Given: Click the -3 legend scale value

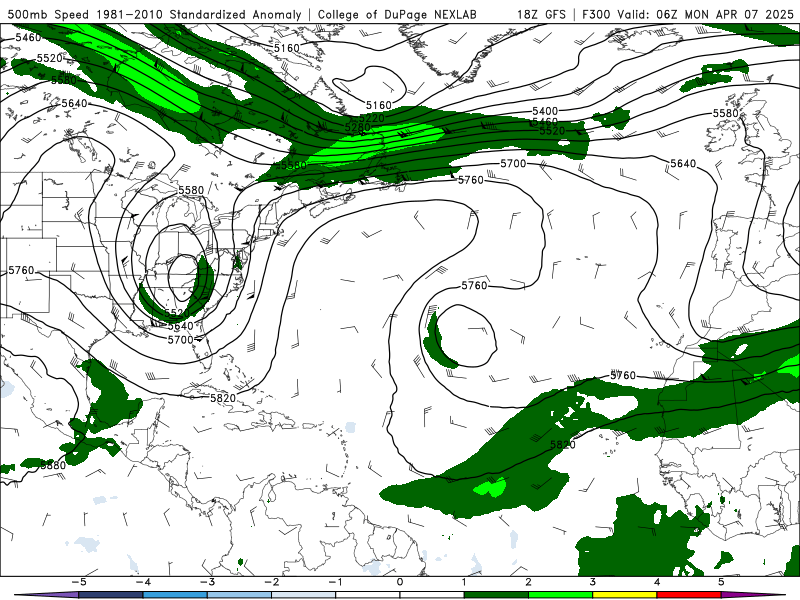Looking at the screenshot, I should (x=207, y=582).
